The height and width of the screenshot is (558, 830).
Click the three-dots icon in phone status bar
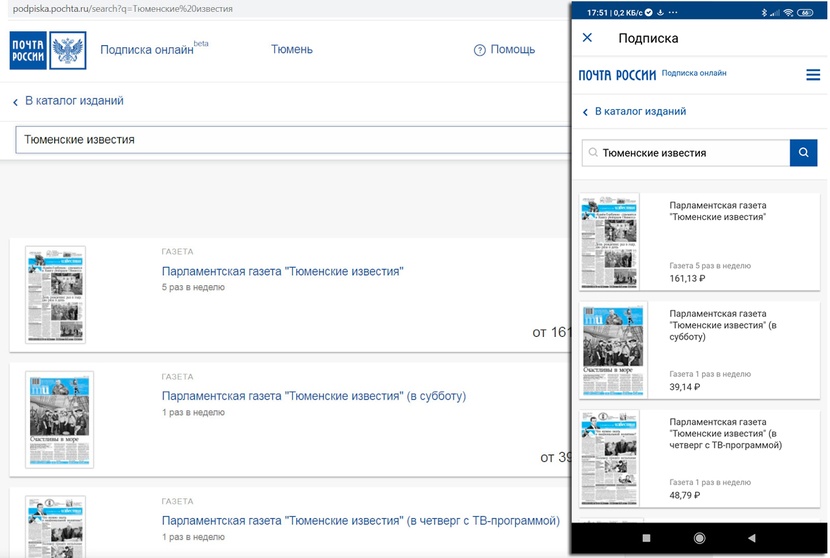tap(673, 13)
